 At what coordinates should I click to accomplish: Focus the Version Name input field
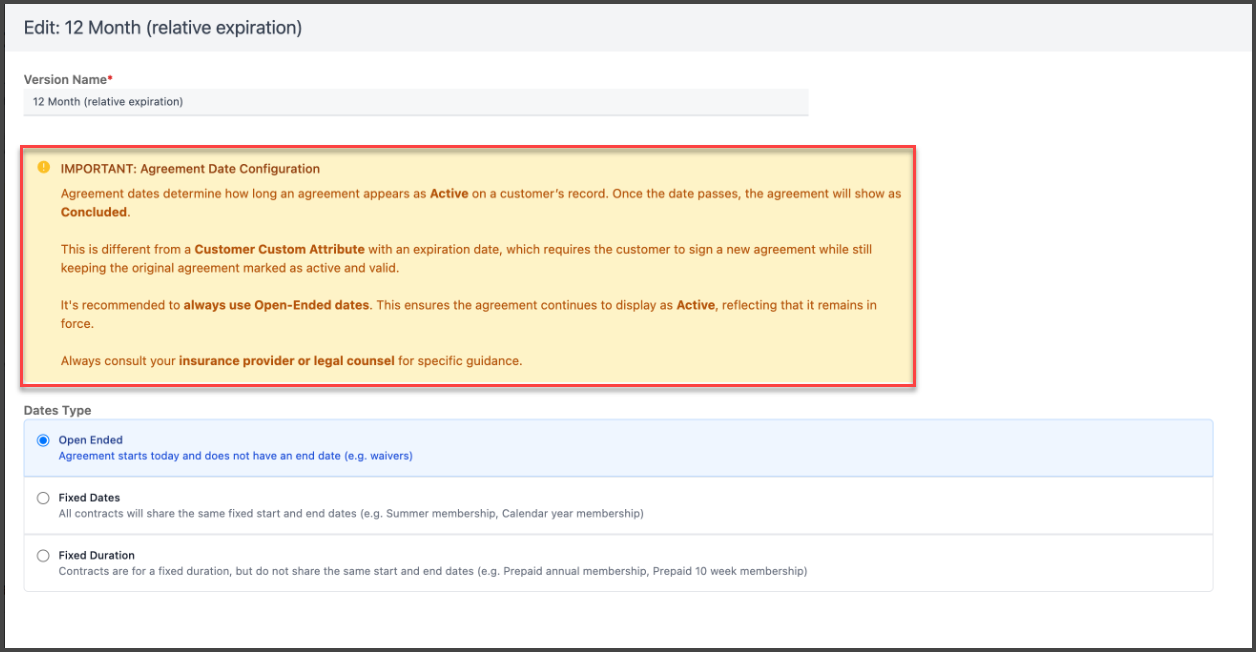pos(415,102)
